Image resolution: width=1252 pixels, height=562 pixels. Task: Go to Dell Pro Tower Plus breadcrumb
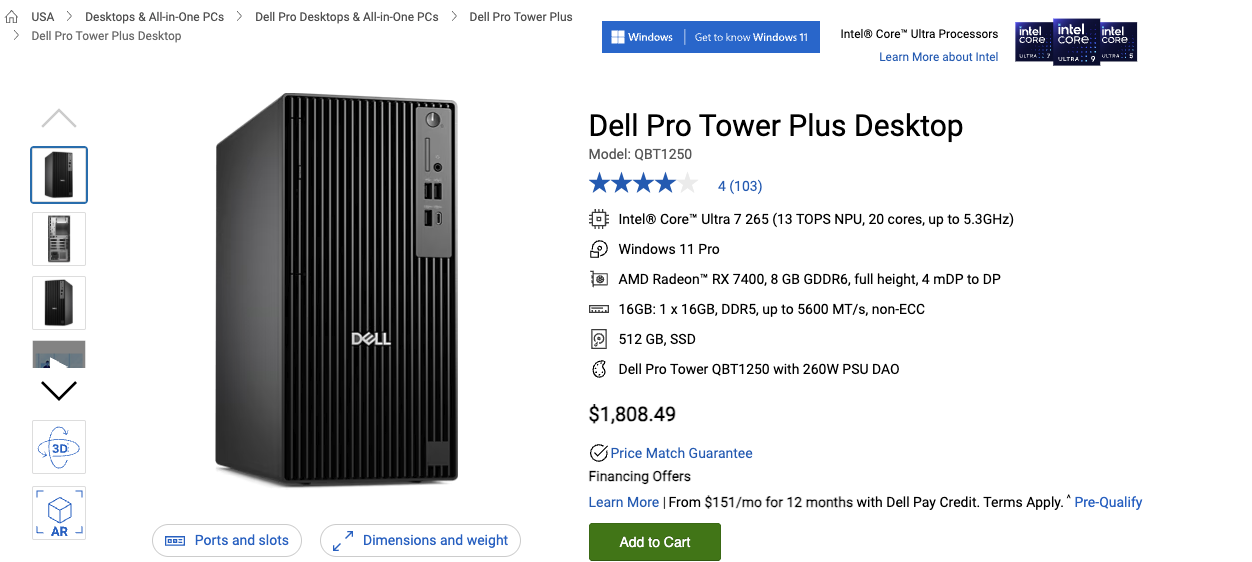pyautogui.click(x=520, y=17)
